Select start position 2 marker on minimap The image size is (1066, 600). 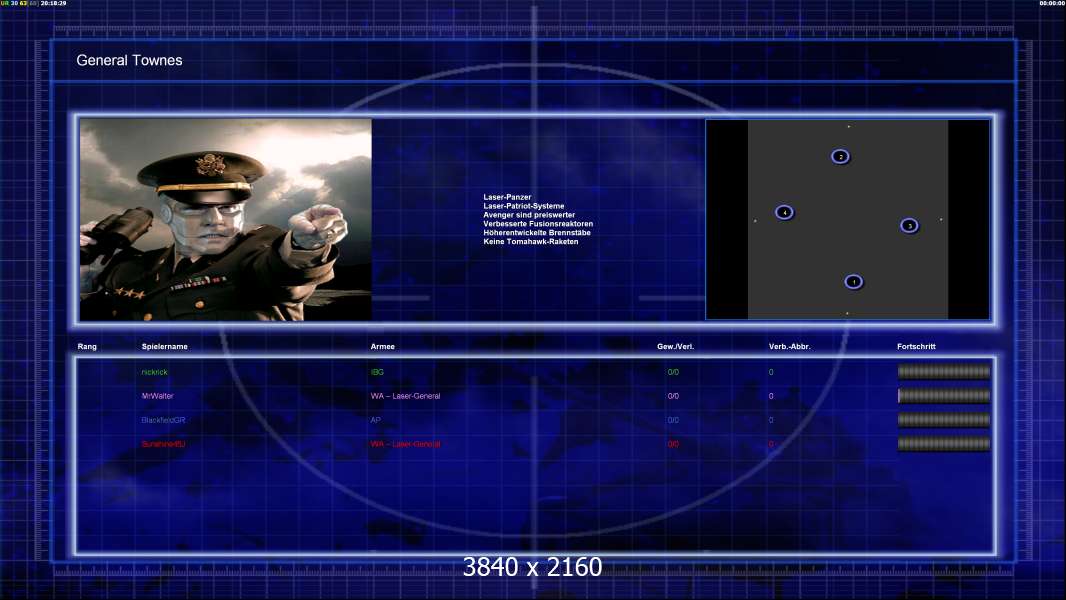coord(840,157)
